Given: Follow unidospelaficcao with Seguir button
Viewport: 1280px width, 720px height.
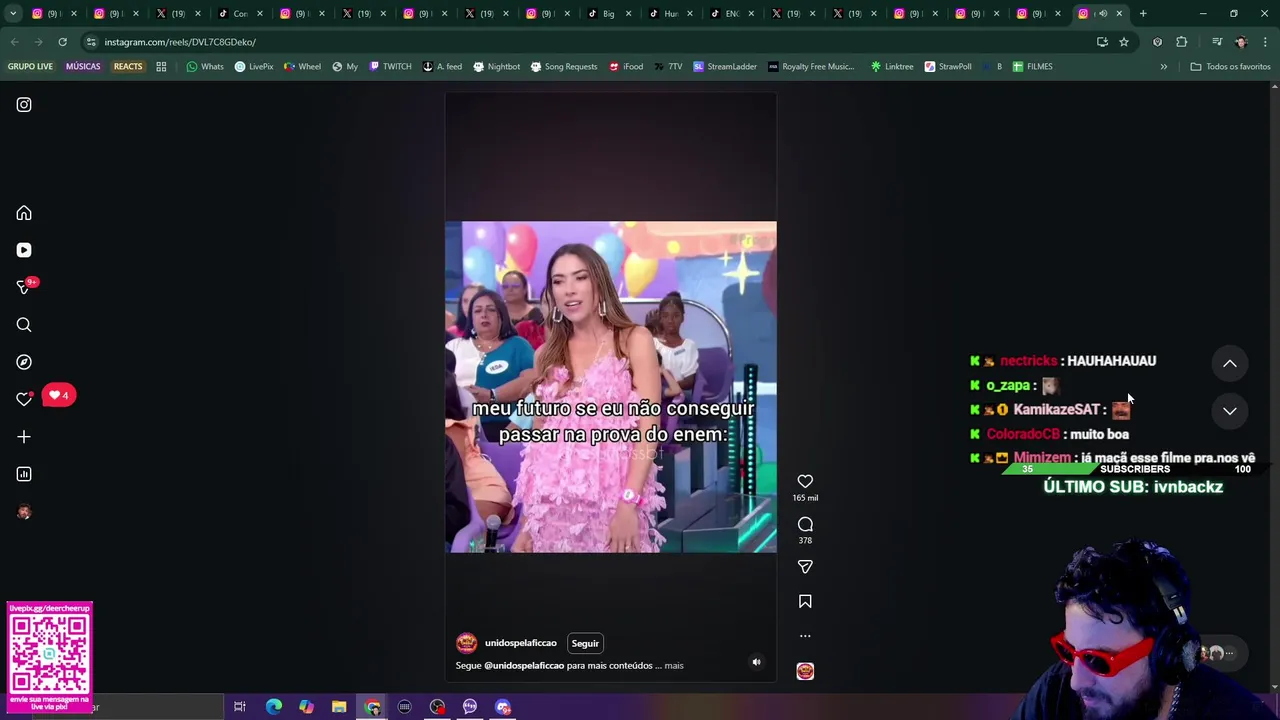Looking at the screenshot, I should click(585, 643).
